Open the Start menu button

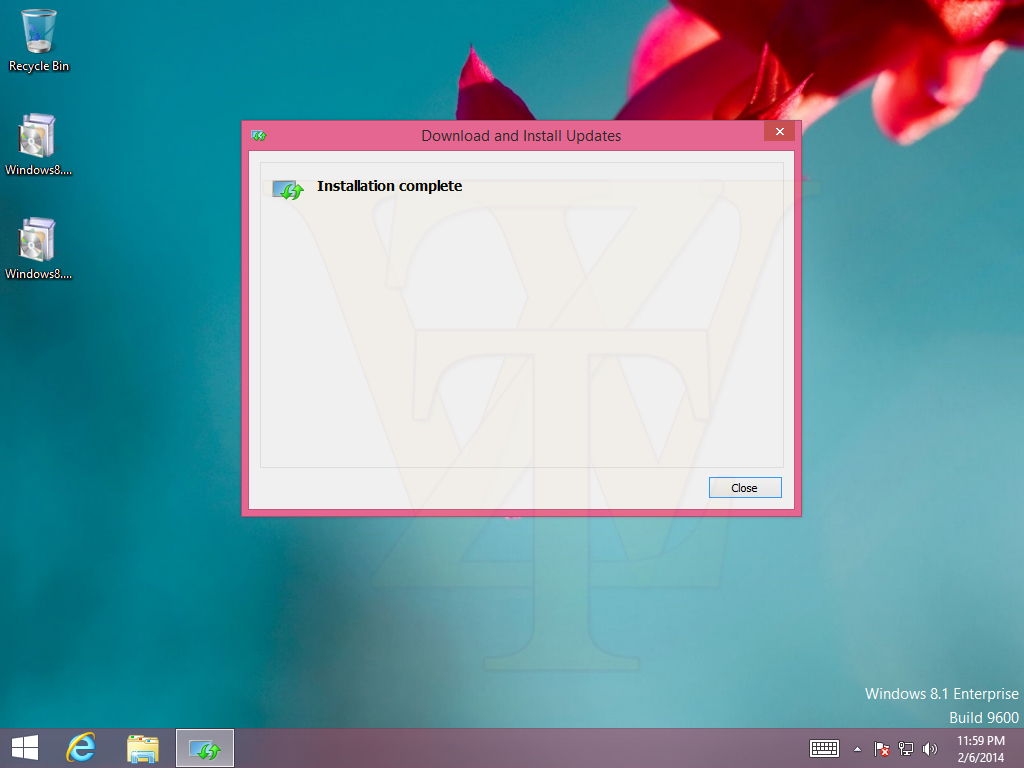tap(25, 748)
